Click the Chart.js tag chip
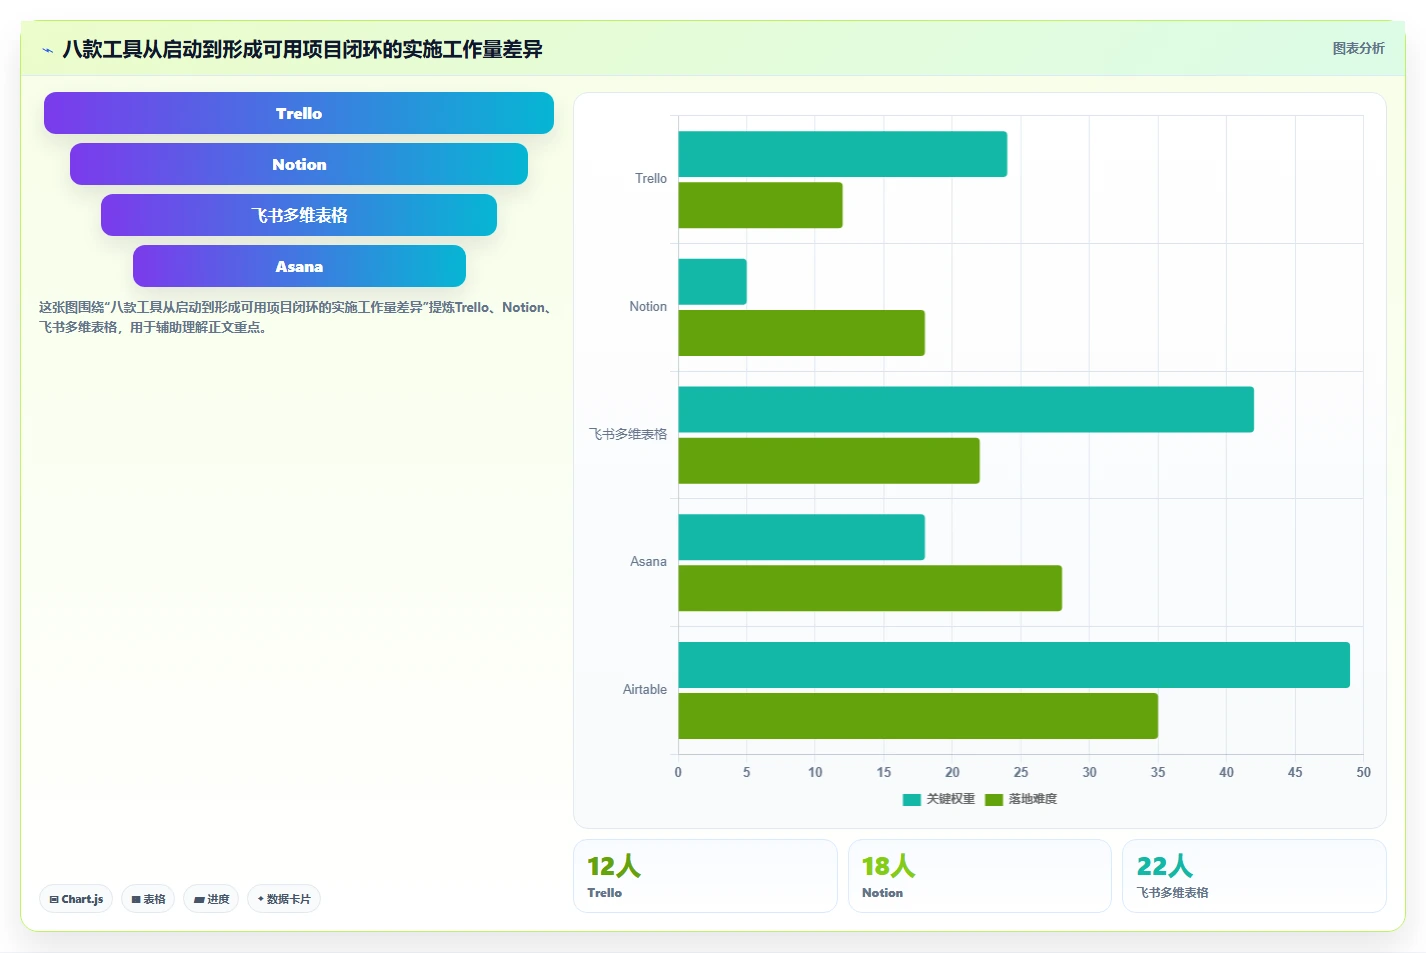Viewport: 1426px width, 953px height. [76, 899]
